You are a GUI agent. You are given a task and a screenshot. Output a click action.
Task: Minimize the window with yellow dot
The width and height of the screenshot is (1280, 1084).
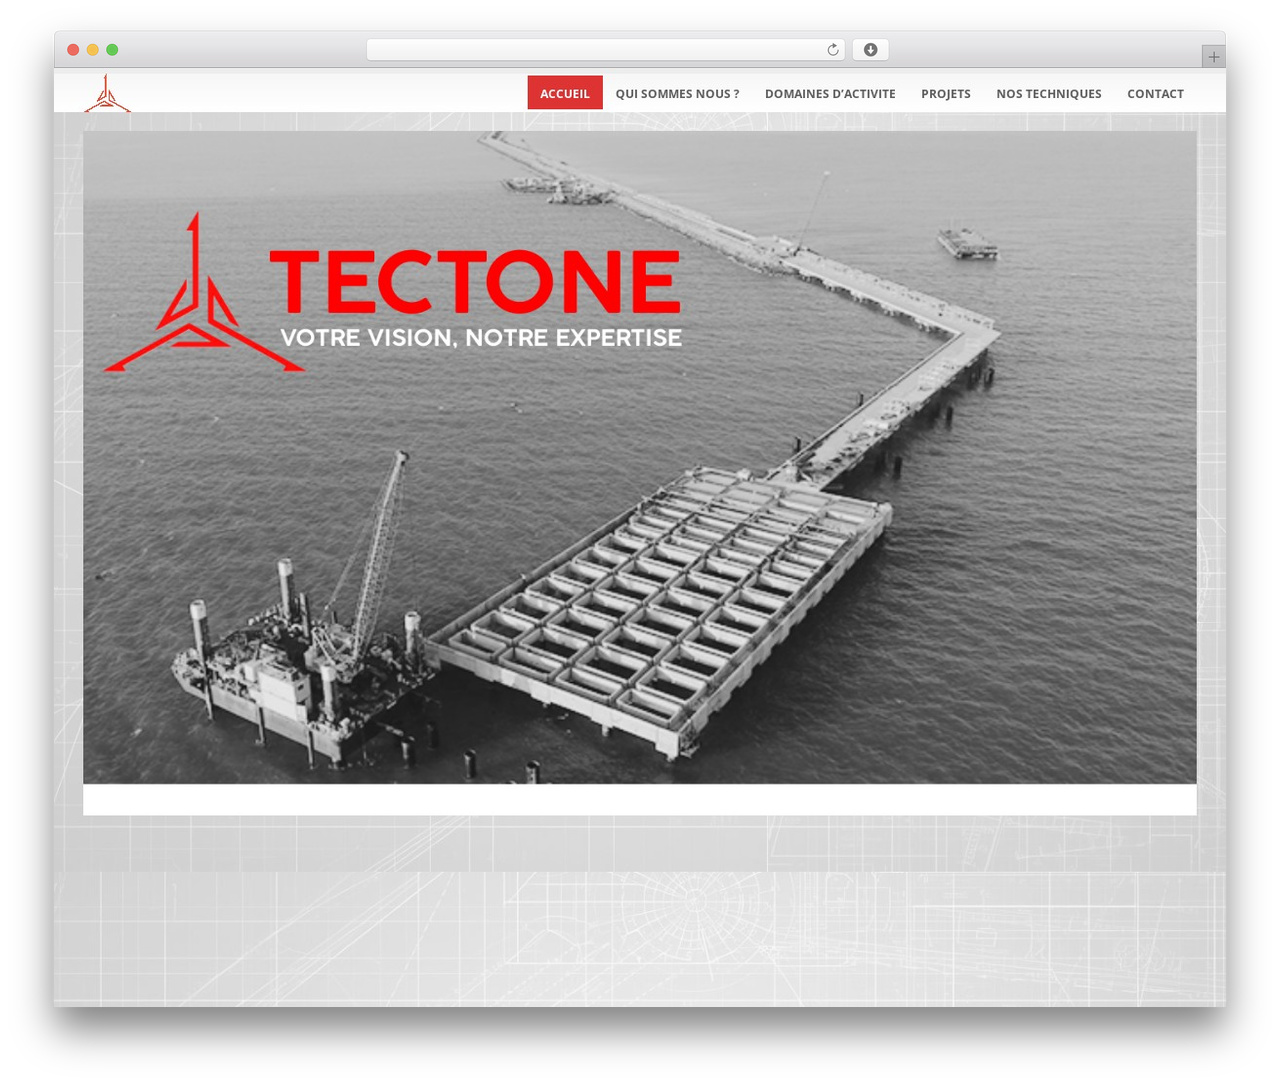(93, 50)
